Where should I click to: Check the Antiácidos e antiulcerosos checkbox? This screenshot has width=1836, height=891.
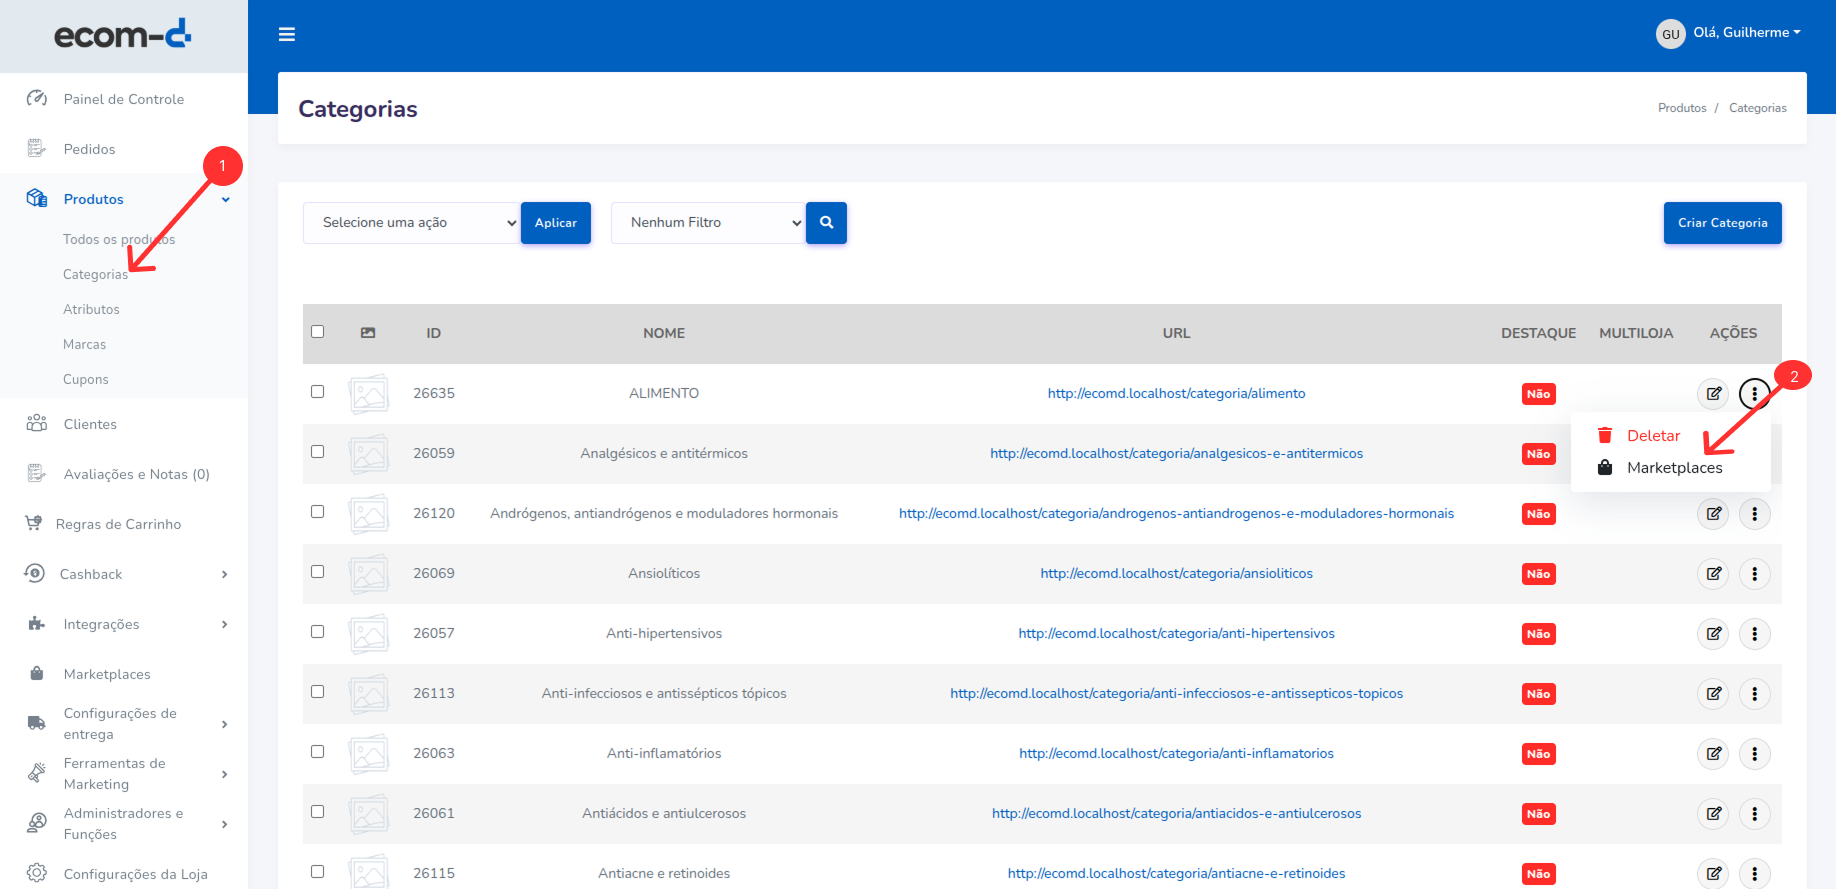click(x=317, y=812)
